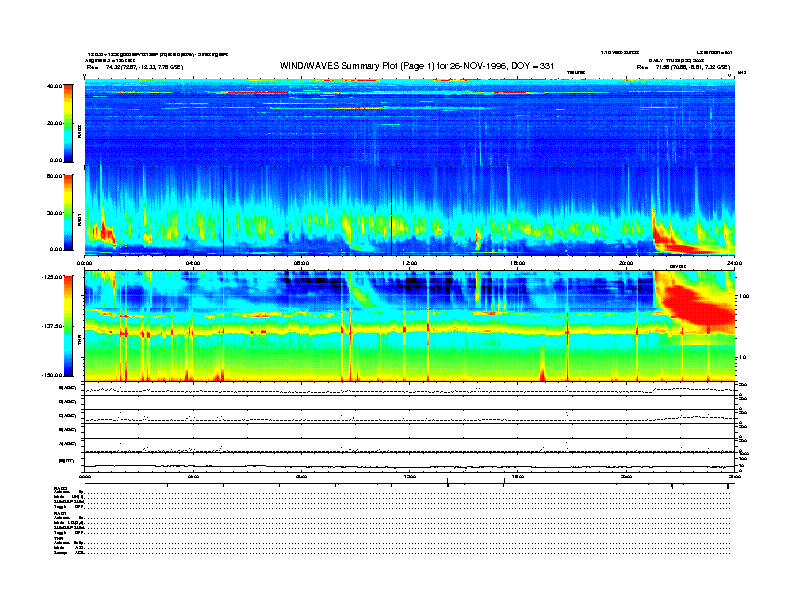
Task: Click the 20.00 value on RAD2 scale
Action: pyautogui.click(x=54, y=123)
